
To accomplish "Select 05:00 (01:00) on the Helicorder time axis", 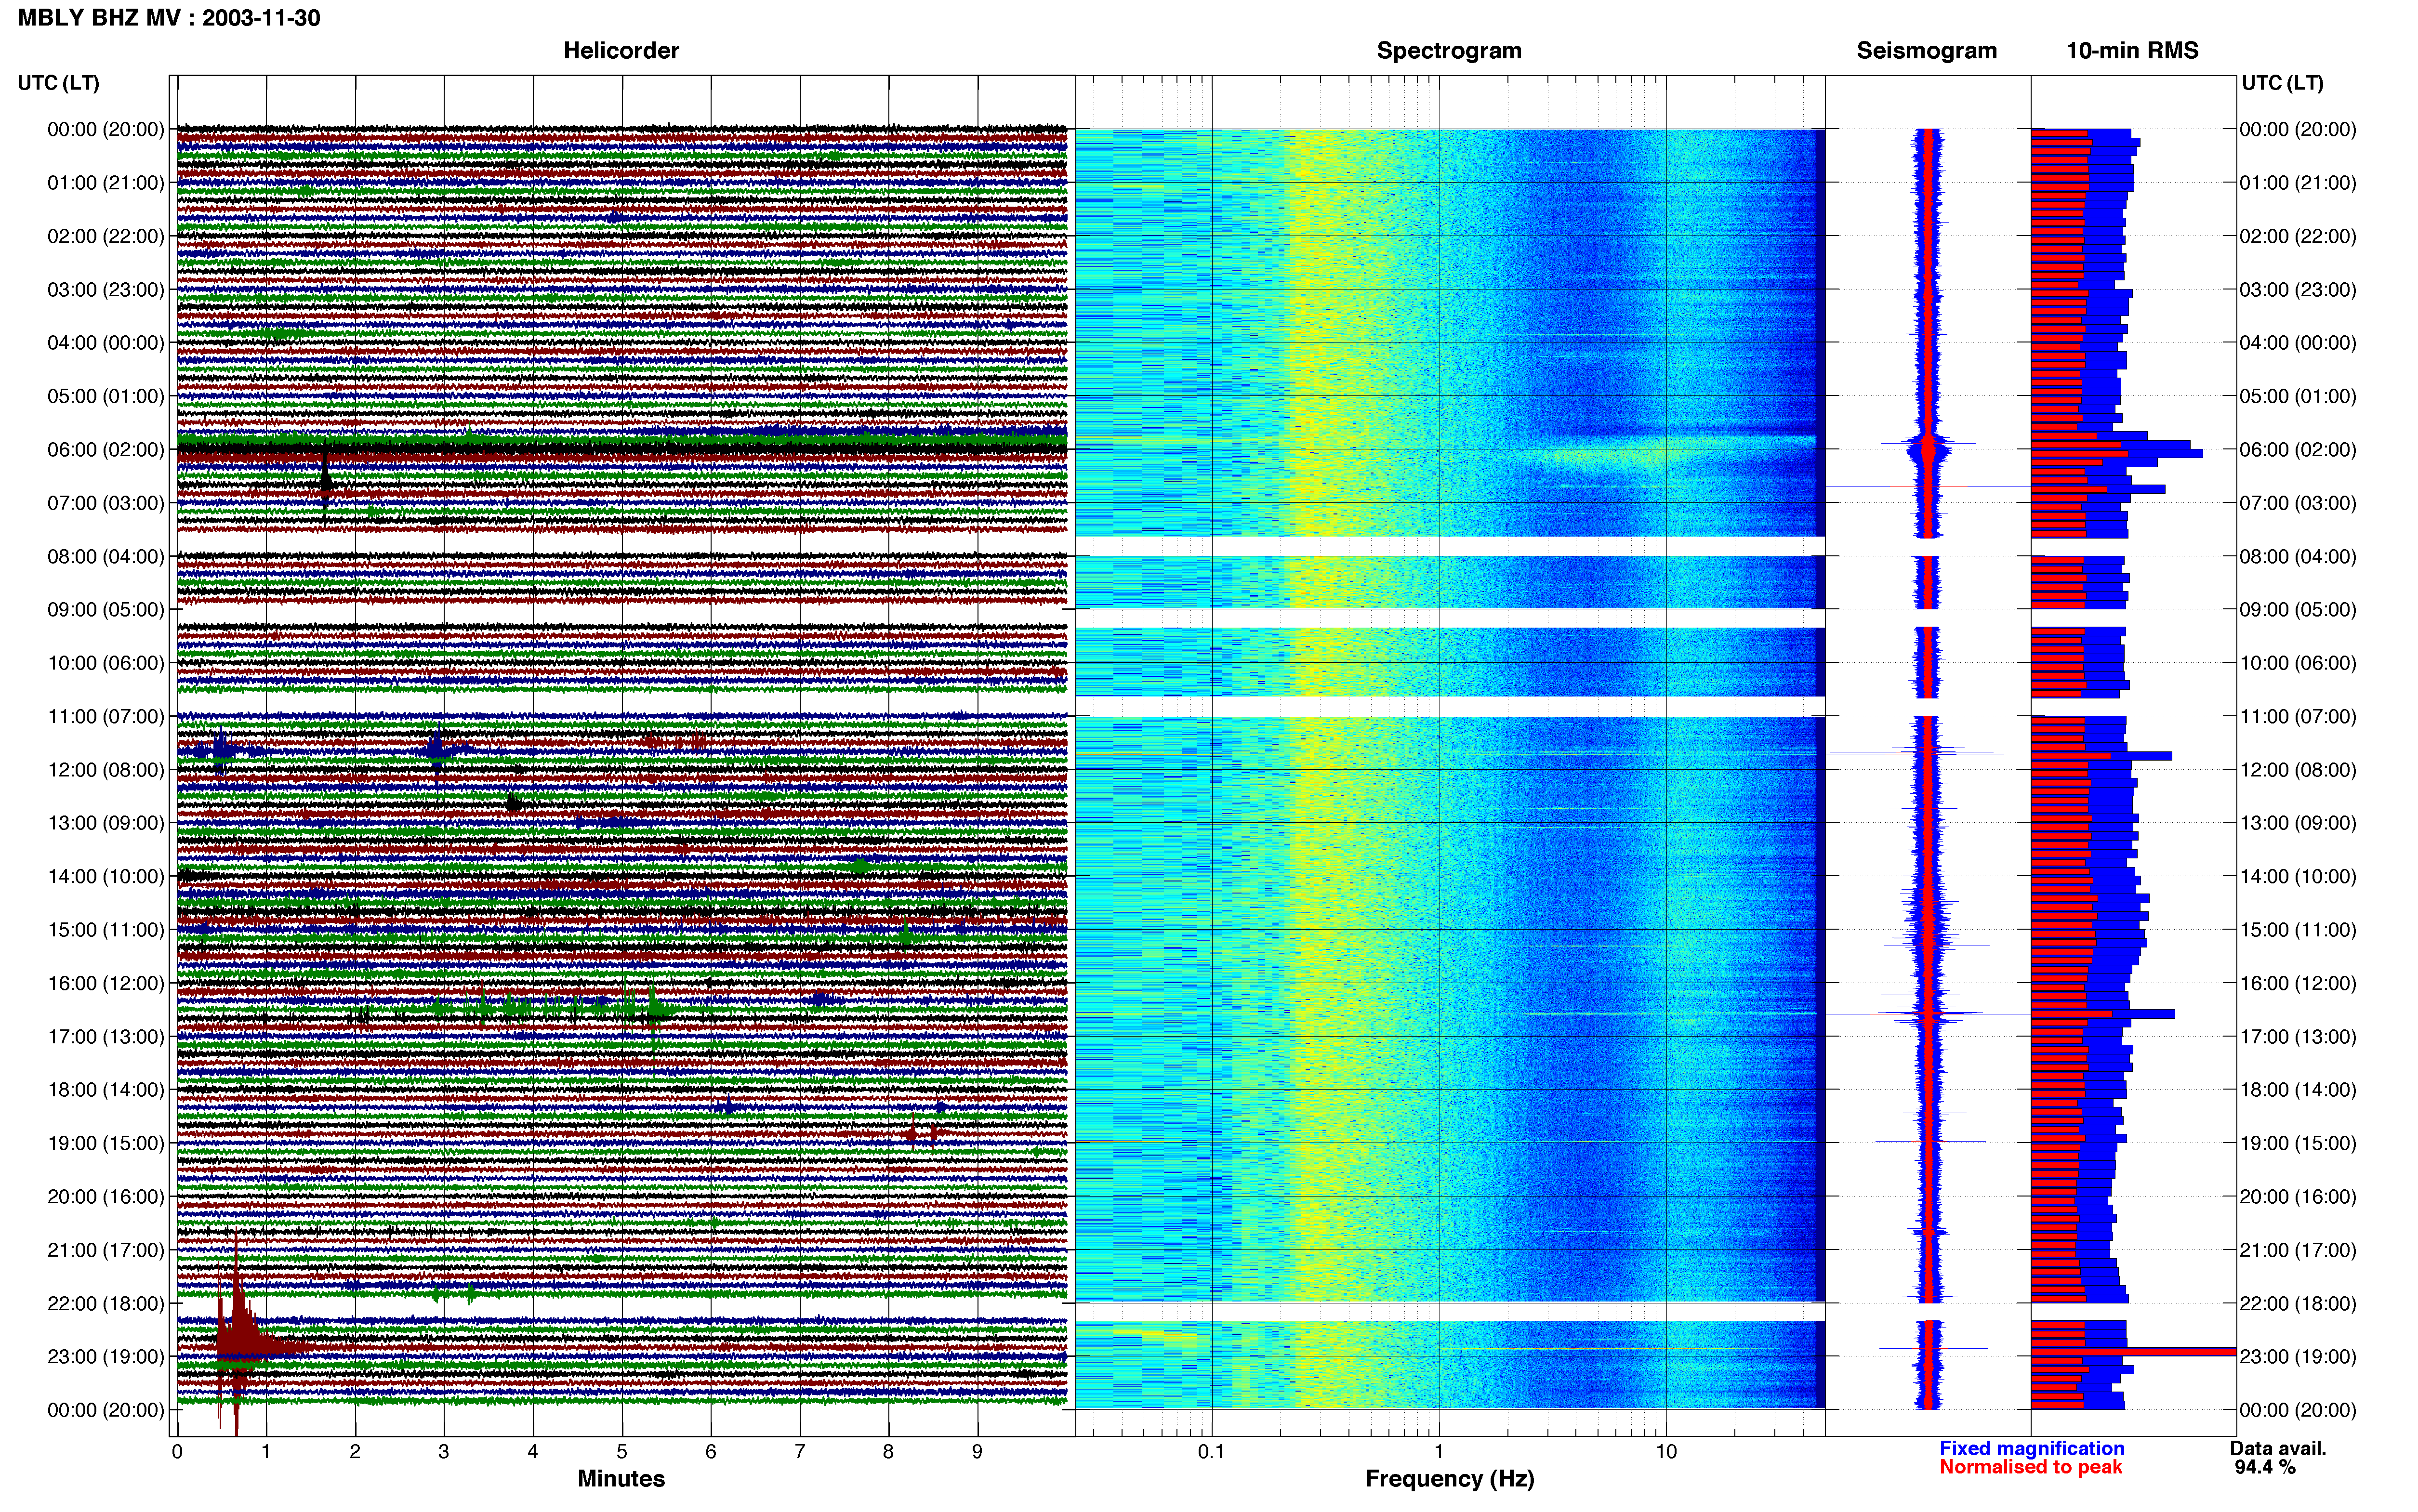I will (x=106, y=396).
